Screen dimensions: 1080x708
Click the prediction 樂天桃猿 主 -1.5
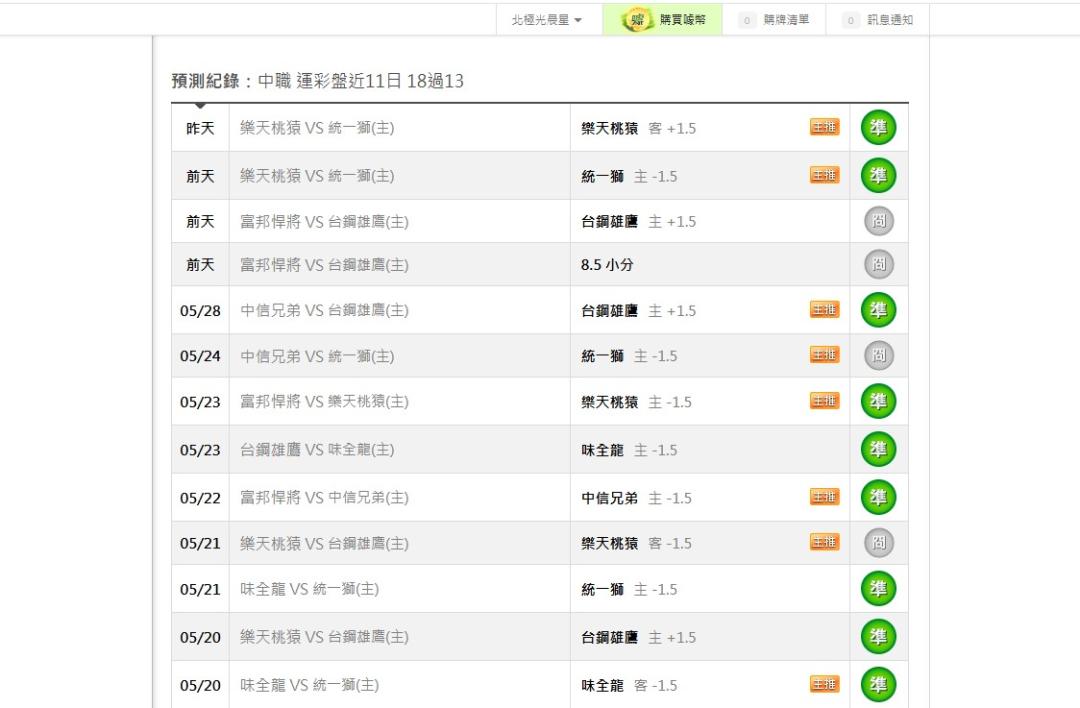636,402
